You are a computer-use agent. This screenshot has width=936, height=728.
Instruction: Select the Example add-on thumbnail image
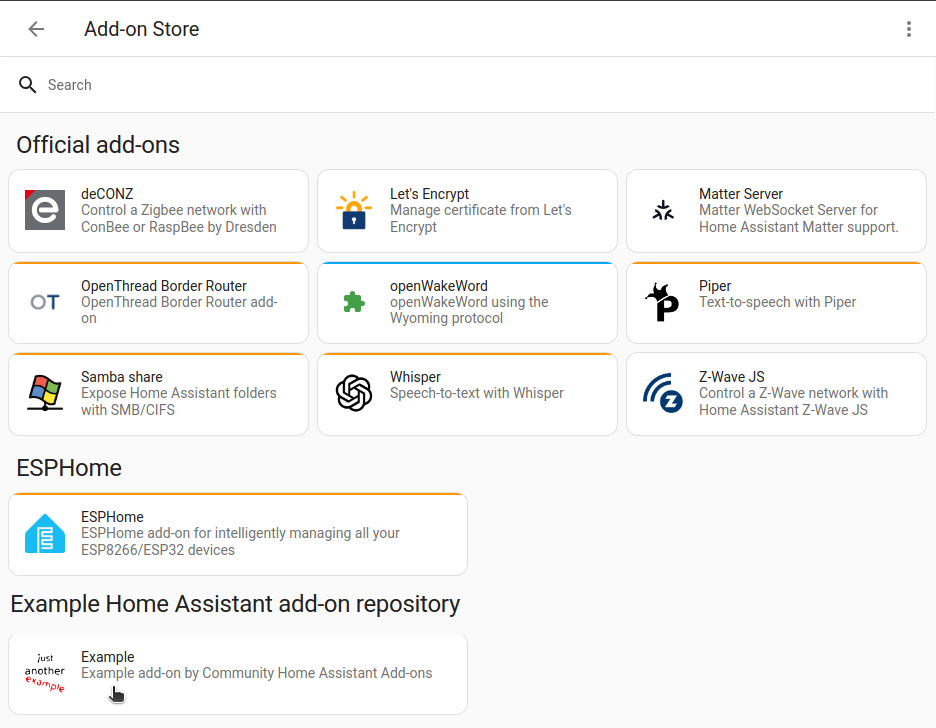coord(44,673)
